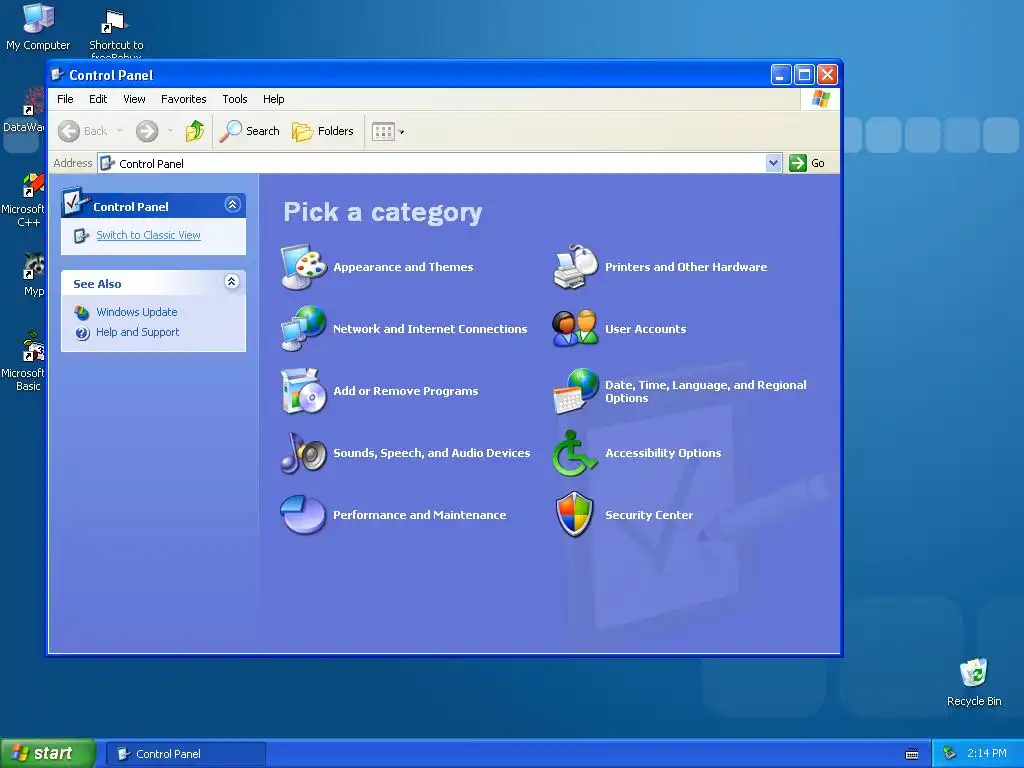
Task: Select the My Computer desktop icon
Action: point(38,26)
